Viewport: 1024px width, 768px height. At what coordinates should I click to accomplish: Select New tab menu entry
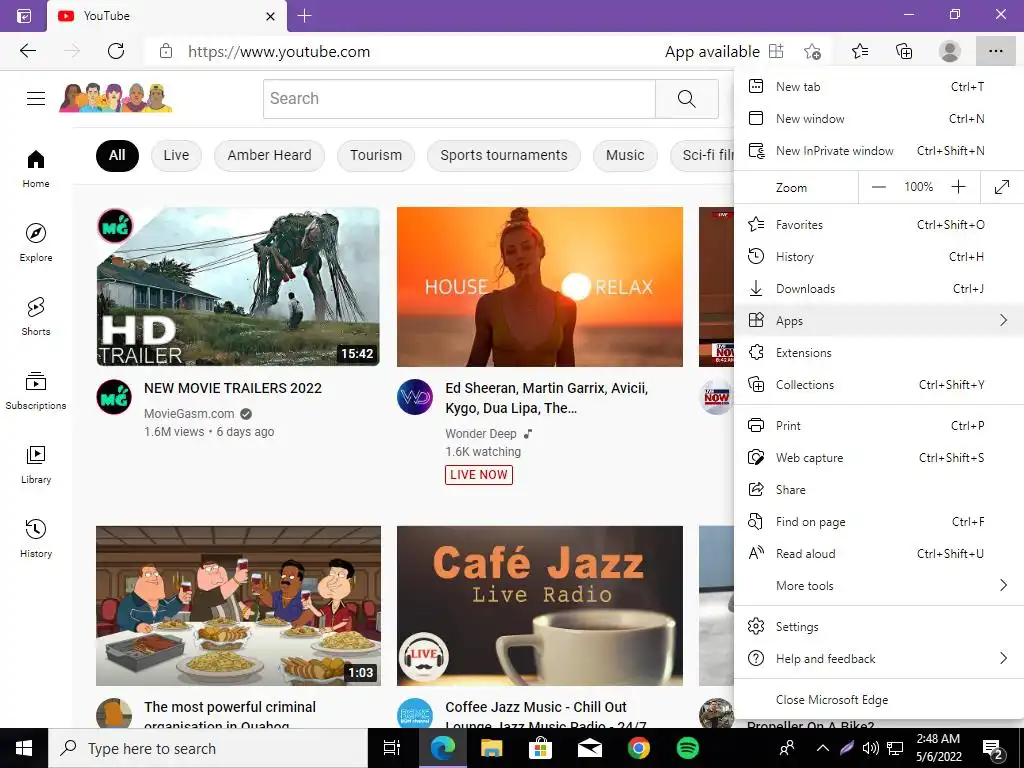click(x=879, y=87)
